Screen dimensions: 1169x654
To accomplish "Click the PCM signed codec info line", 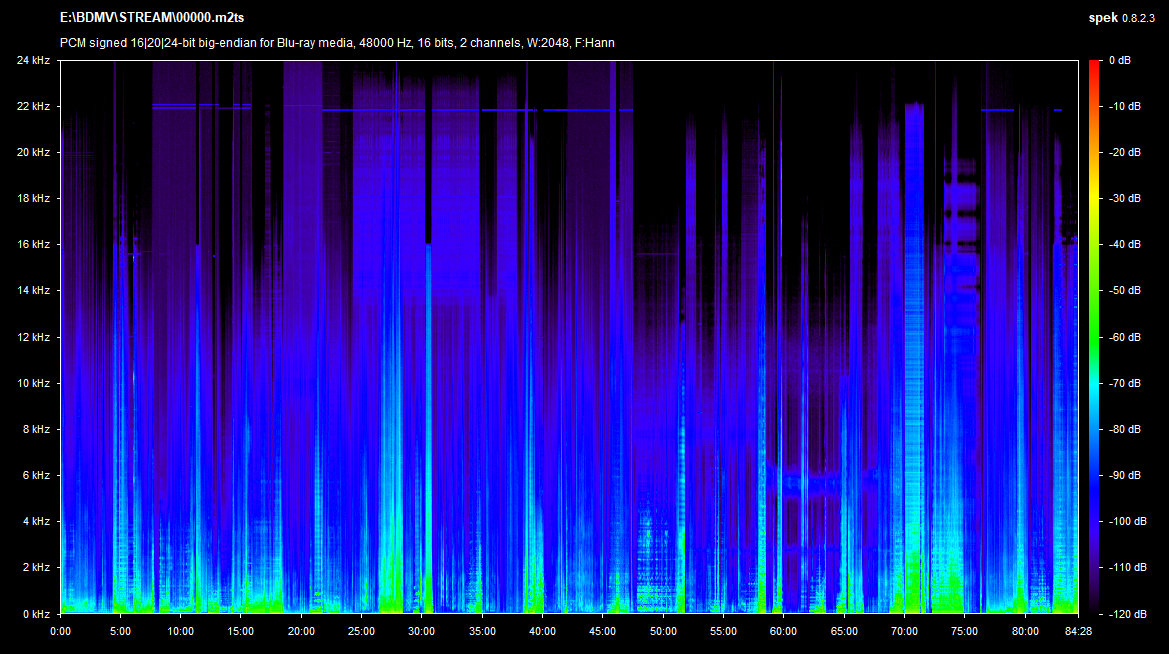I will pyautogui.click(x=337, y=42).
